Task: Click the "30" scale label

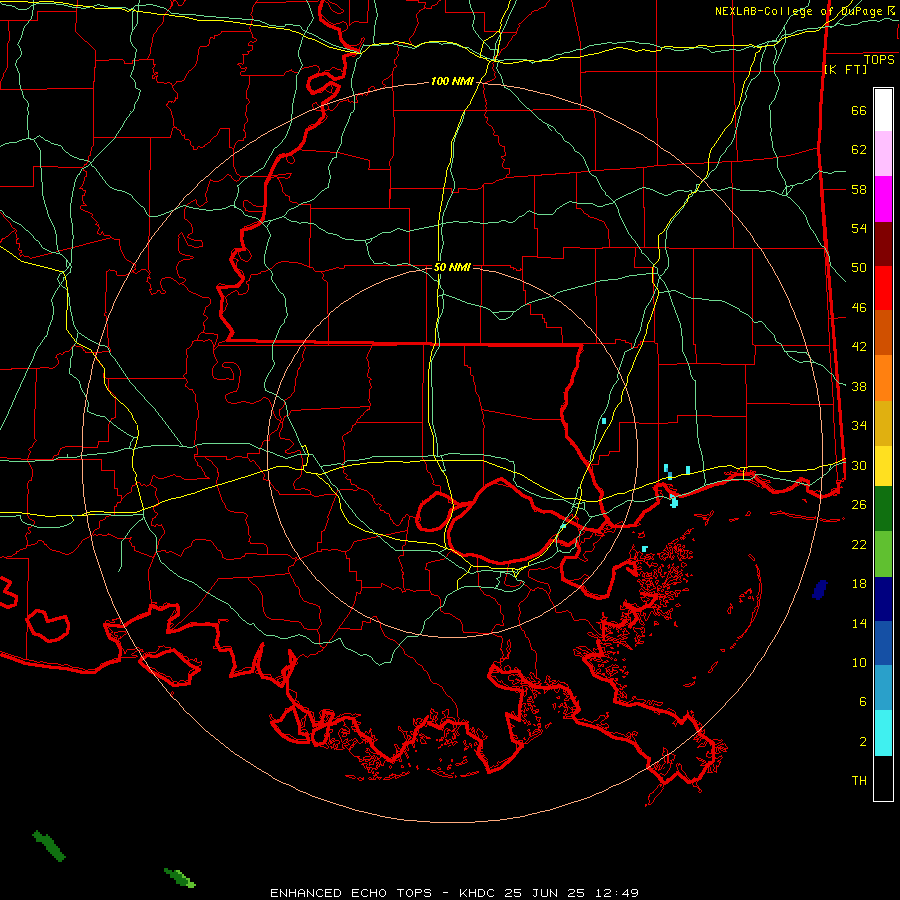Action: click(x=859, y=465)
